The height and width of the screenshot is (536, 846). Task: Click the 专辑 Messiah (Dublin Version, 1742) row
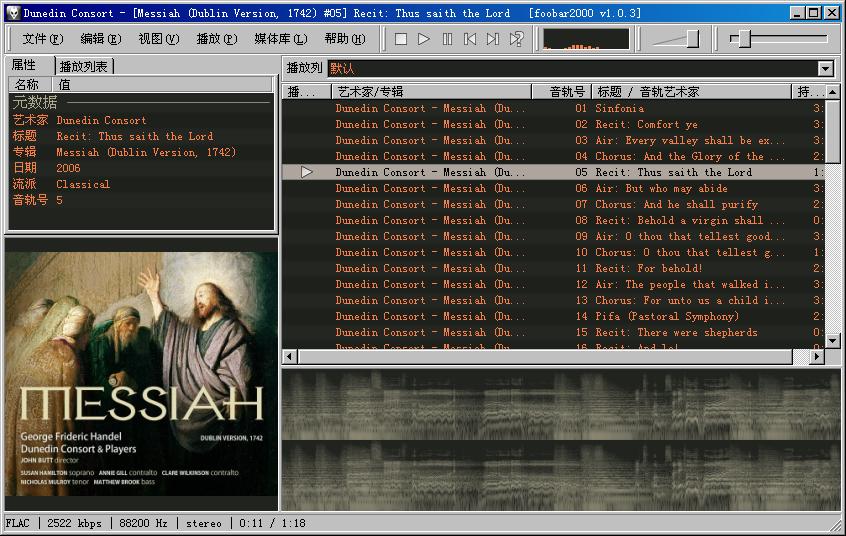(x=141, y=152)
